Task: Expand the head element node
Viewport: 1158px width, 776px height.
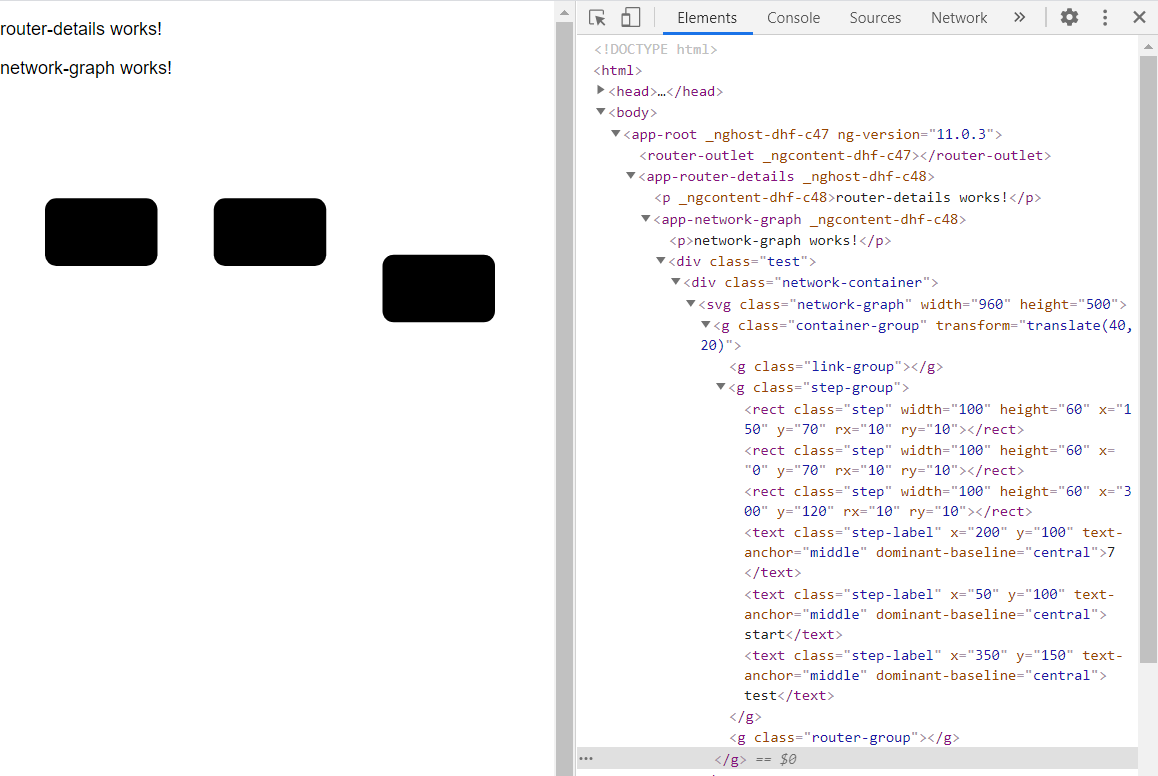Action: (600, 90)
